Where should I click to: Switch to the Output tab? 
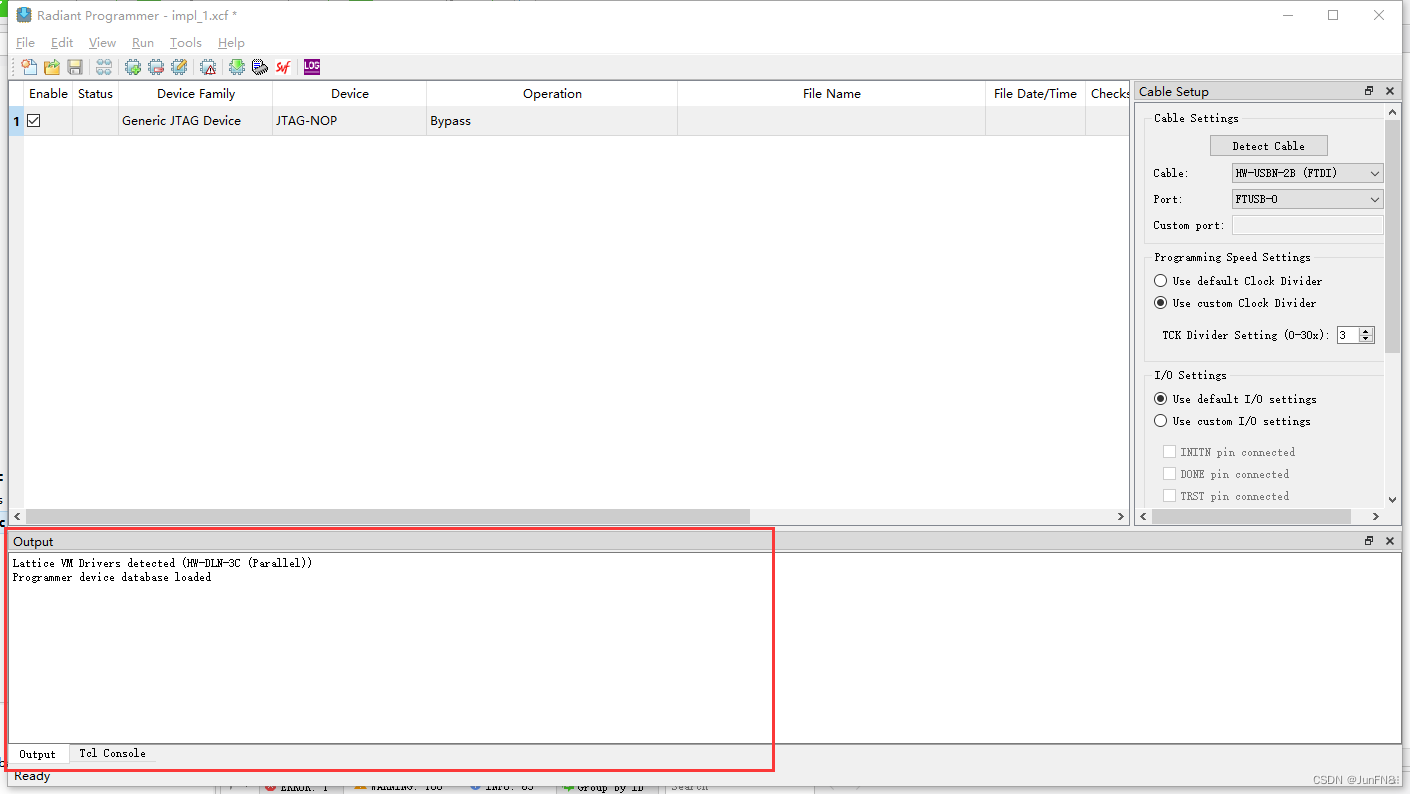pos(38,754)
